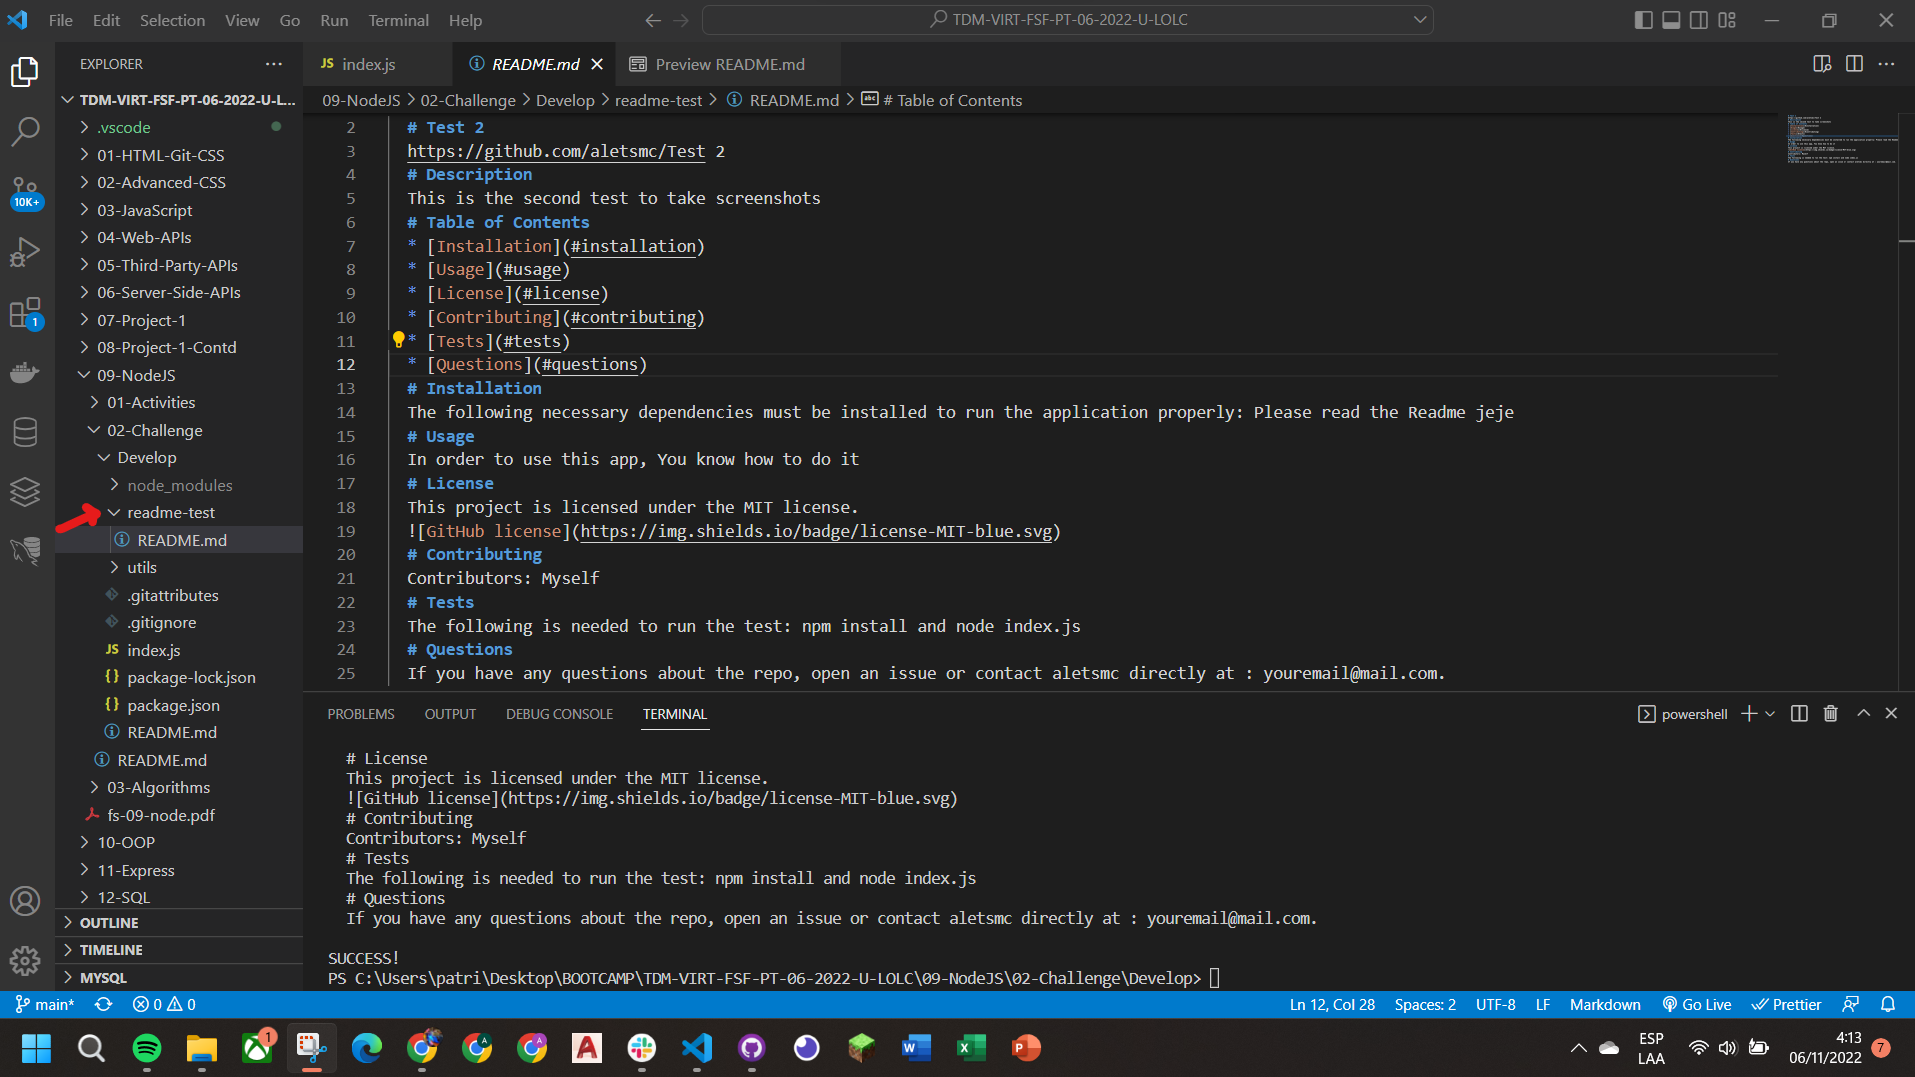The width and height of the screenshot is (1915, 1077).
Task: Open the Manage gear icon
Action: point(25,961)
